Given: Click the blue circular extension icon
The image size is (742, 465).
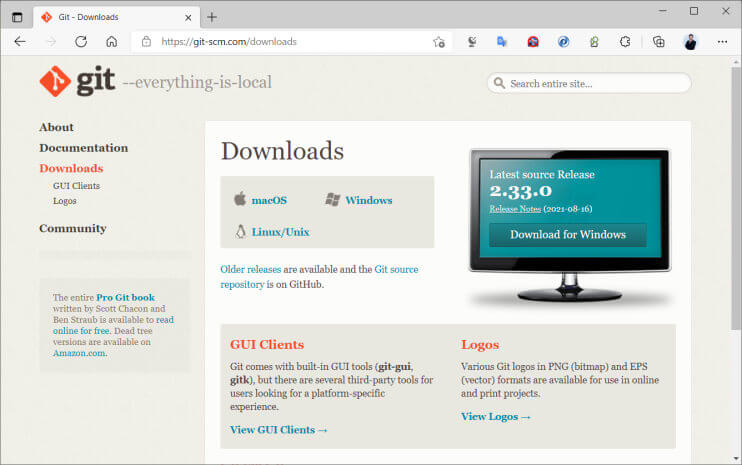Looking at the screenshot, I should tap(563, 42).
